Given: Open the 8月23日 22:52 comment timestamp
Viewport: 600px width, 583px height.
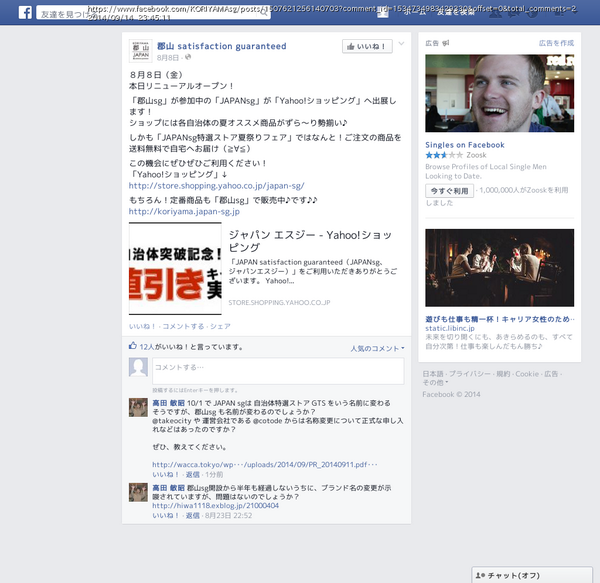Looking at the screenshot, I should pos(228,516).
